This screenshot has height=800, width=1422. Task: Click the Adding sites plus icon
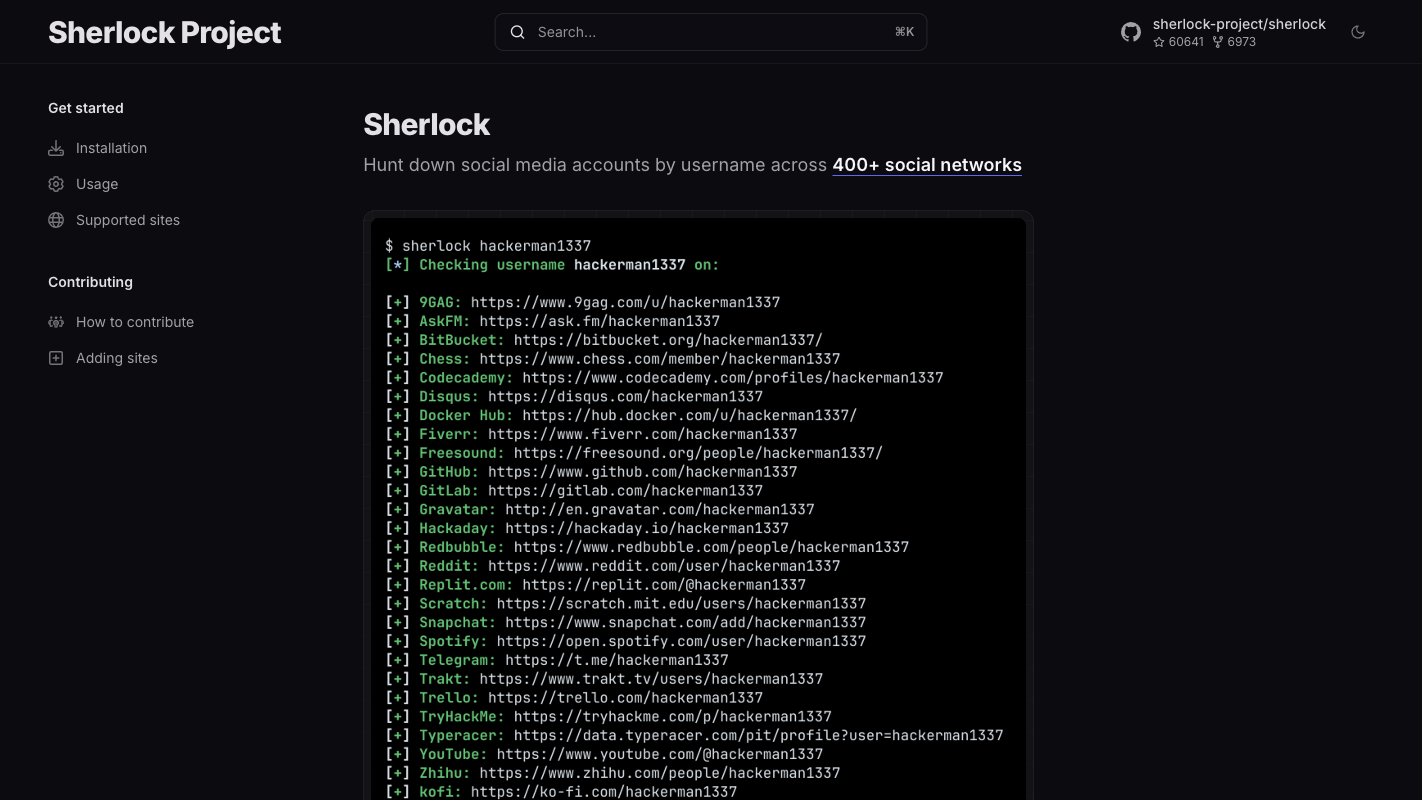point(56,358)
